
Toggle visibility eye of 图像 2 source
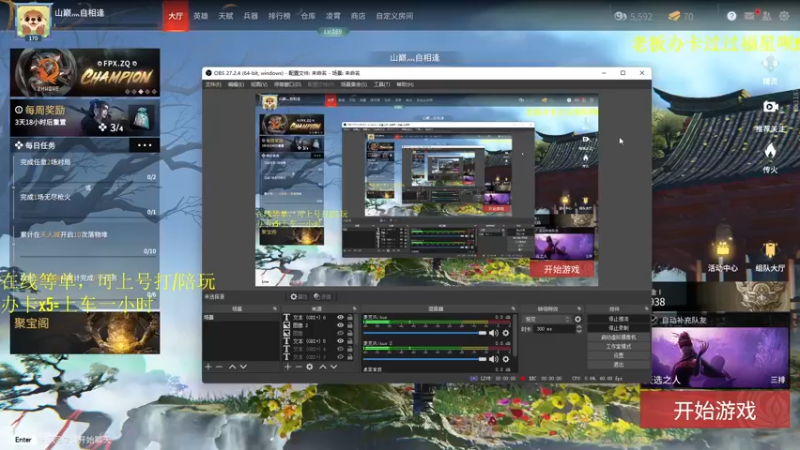(340, 325)
